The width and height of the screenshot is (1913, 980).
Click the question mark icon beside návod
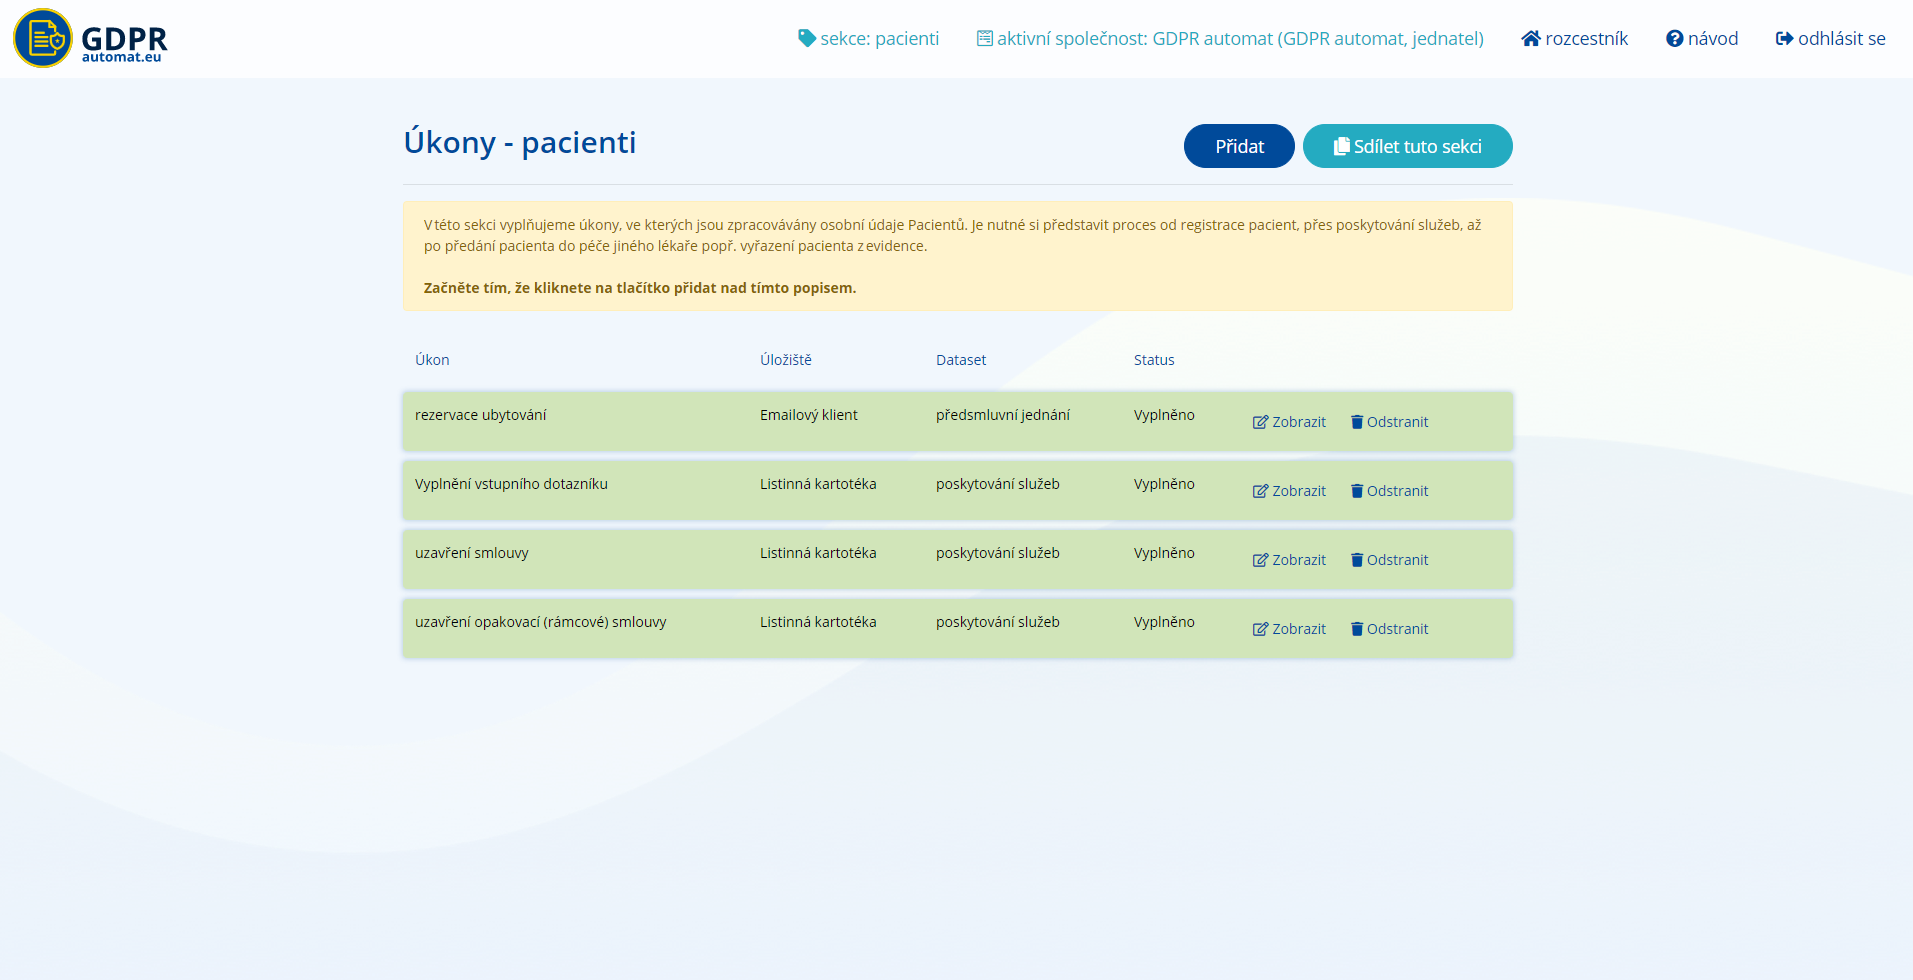(x=1675, y=38)
